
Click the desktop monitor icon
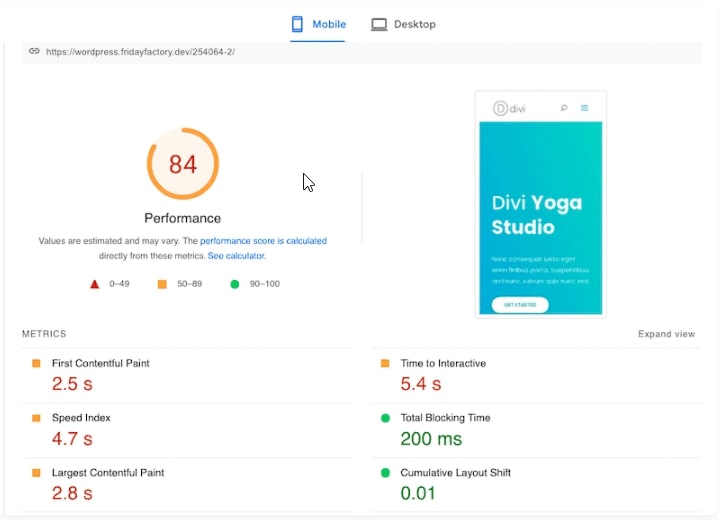(379, 24)
